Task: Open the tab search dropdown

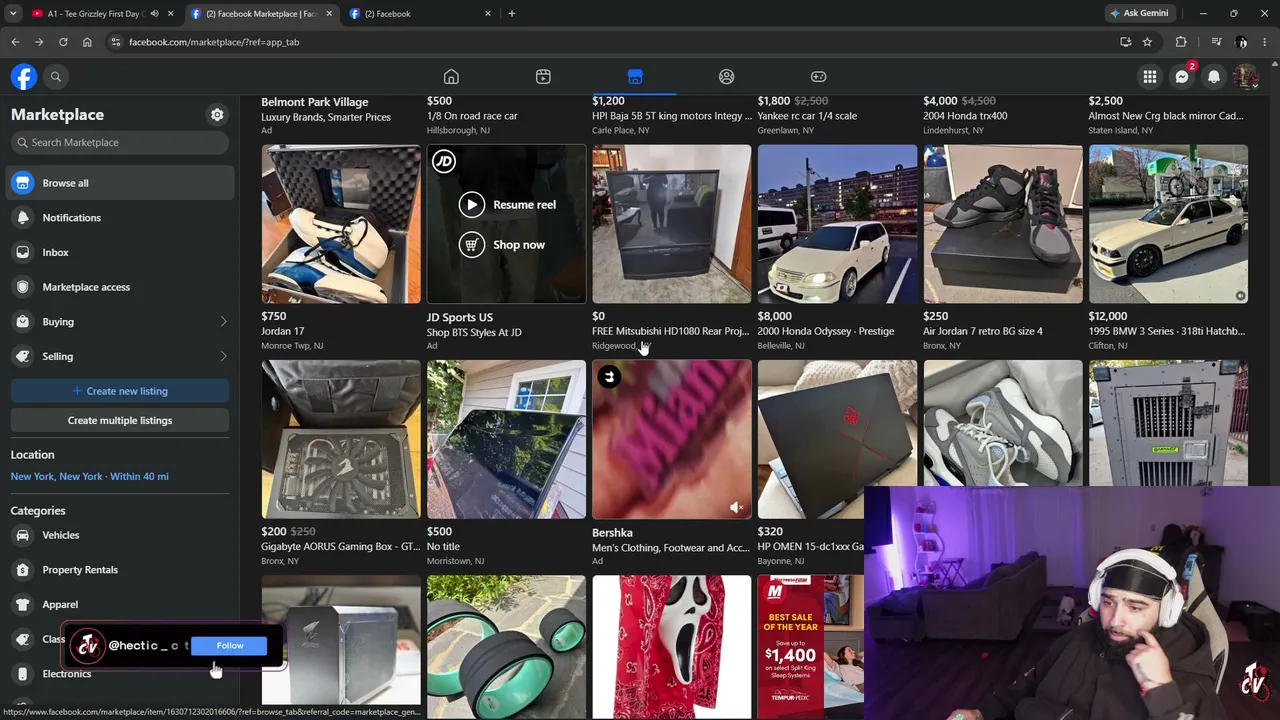Action: click(x=13, y=14)
